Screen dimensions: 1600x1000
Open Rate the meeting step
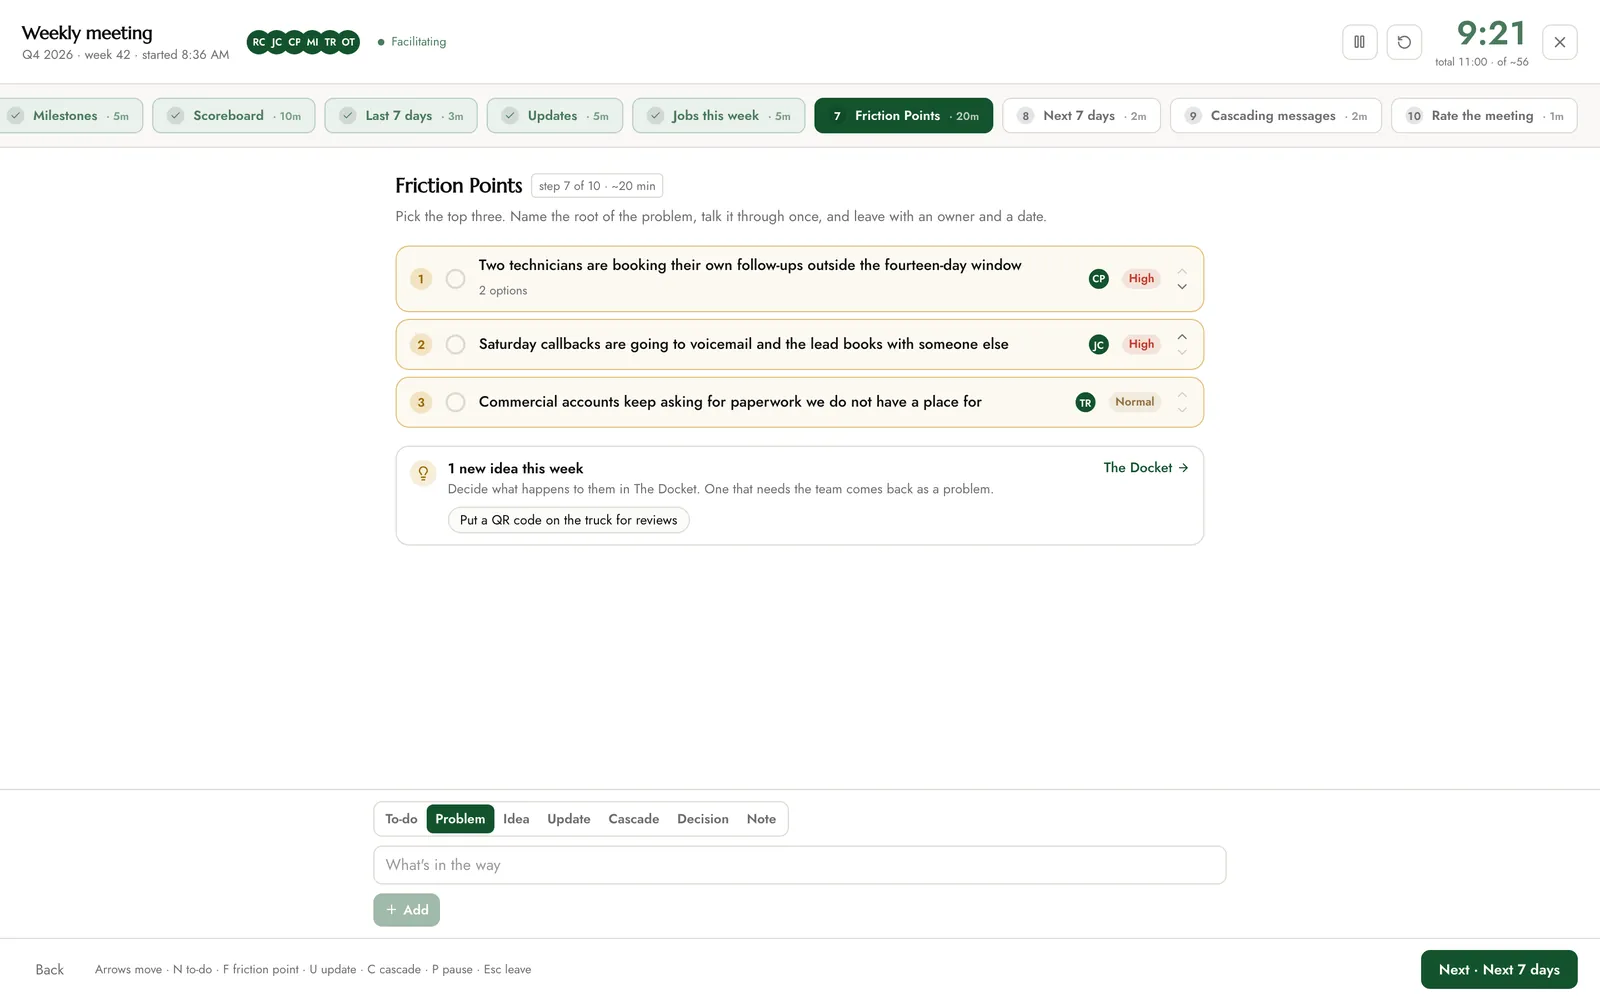(x=1484, y=116)
